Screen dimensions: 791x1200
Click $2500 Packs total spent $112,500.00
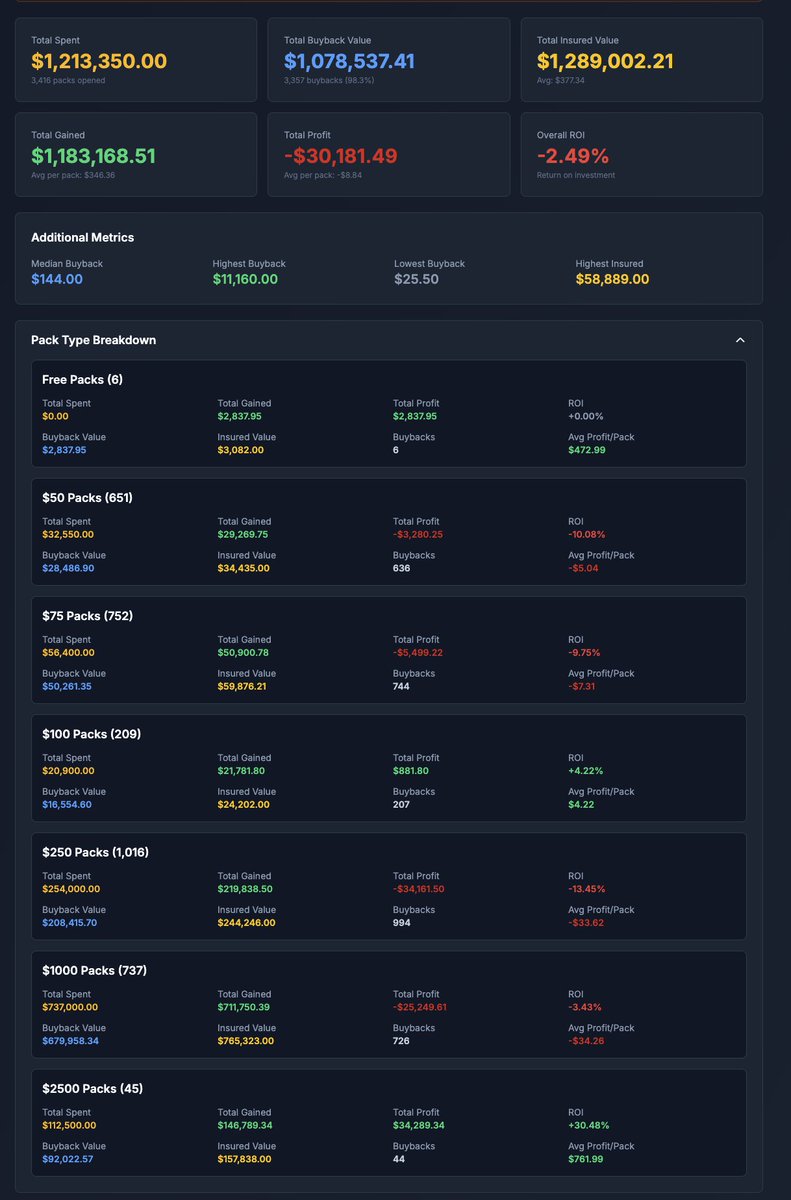[70, 1124]
